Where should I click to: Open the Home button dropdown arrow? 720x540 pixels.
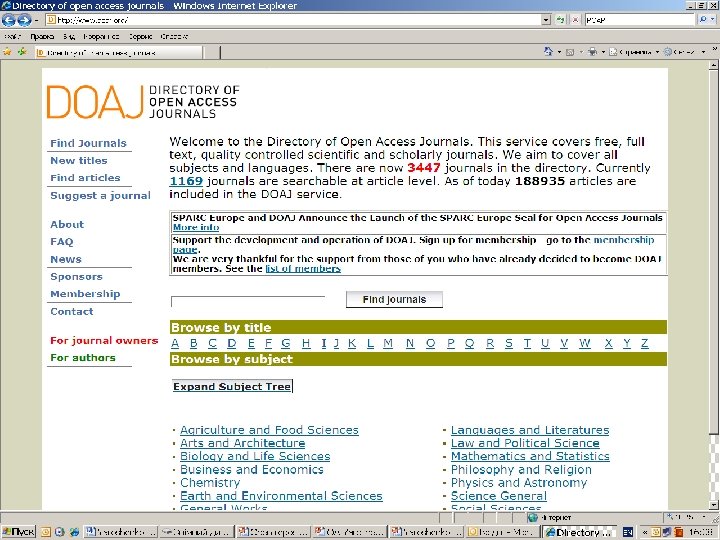[559, 52]
